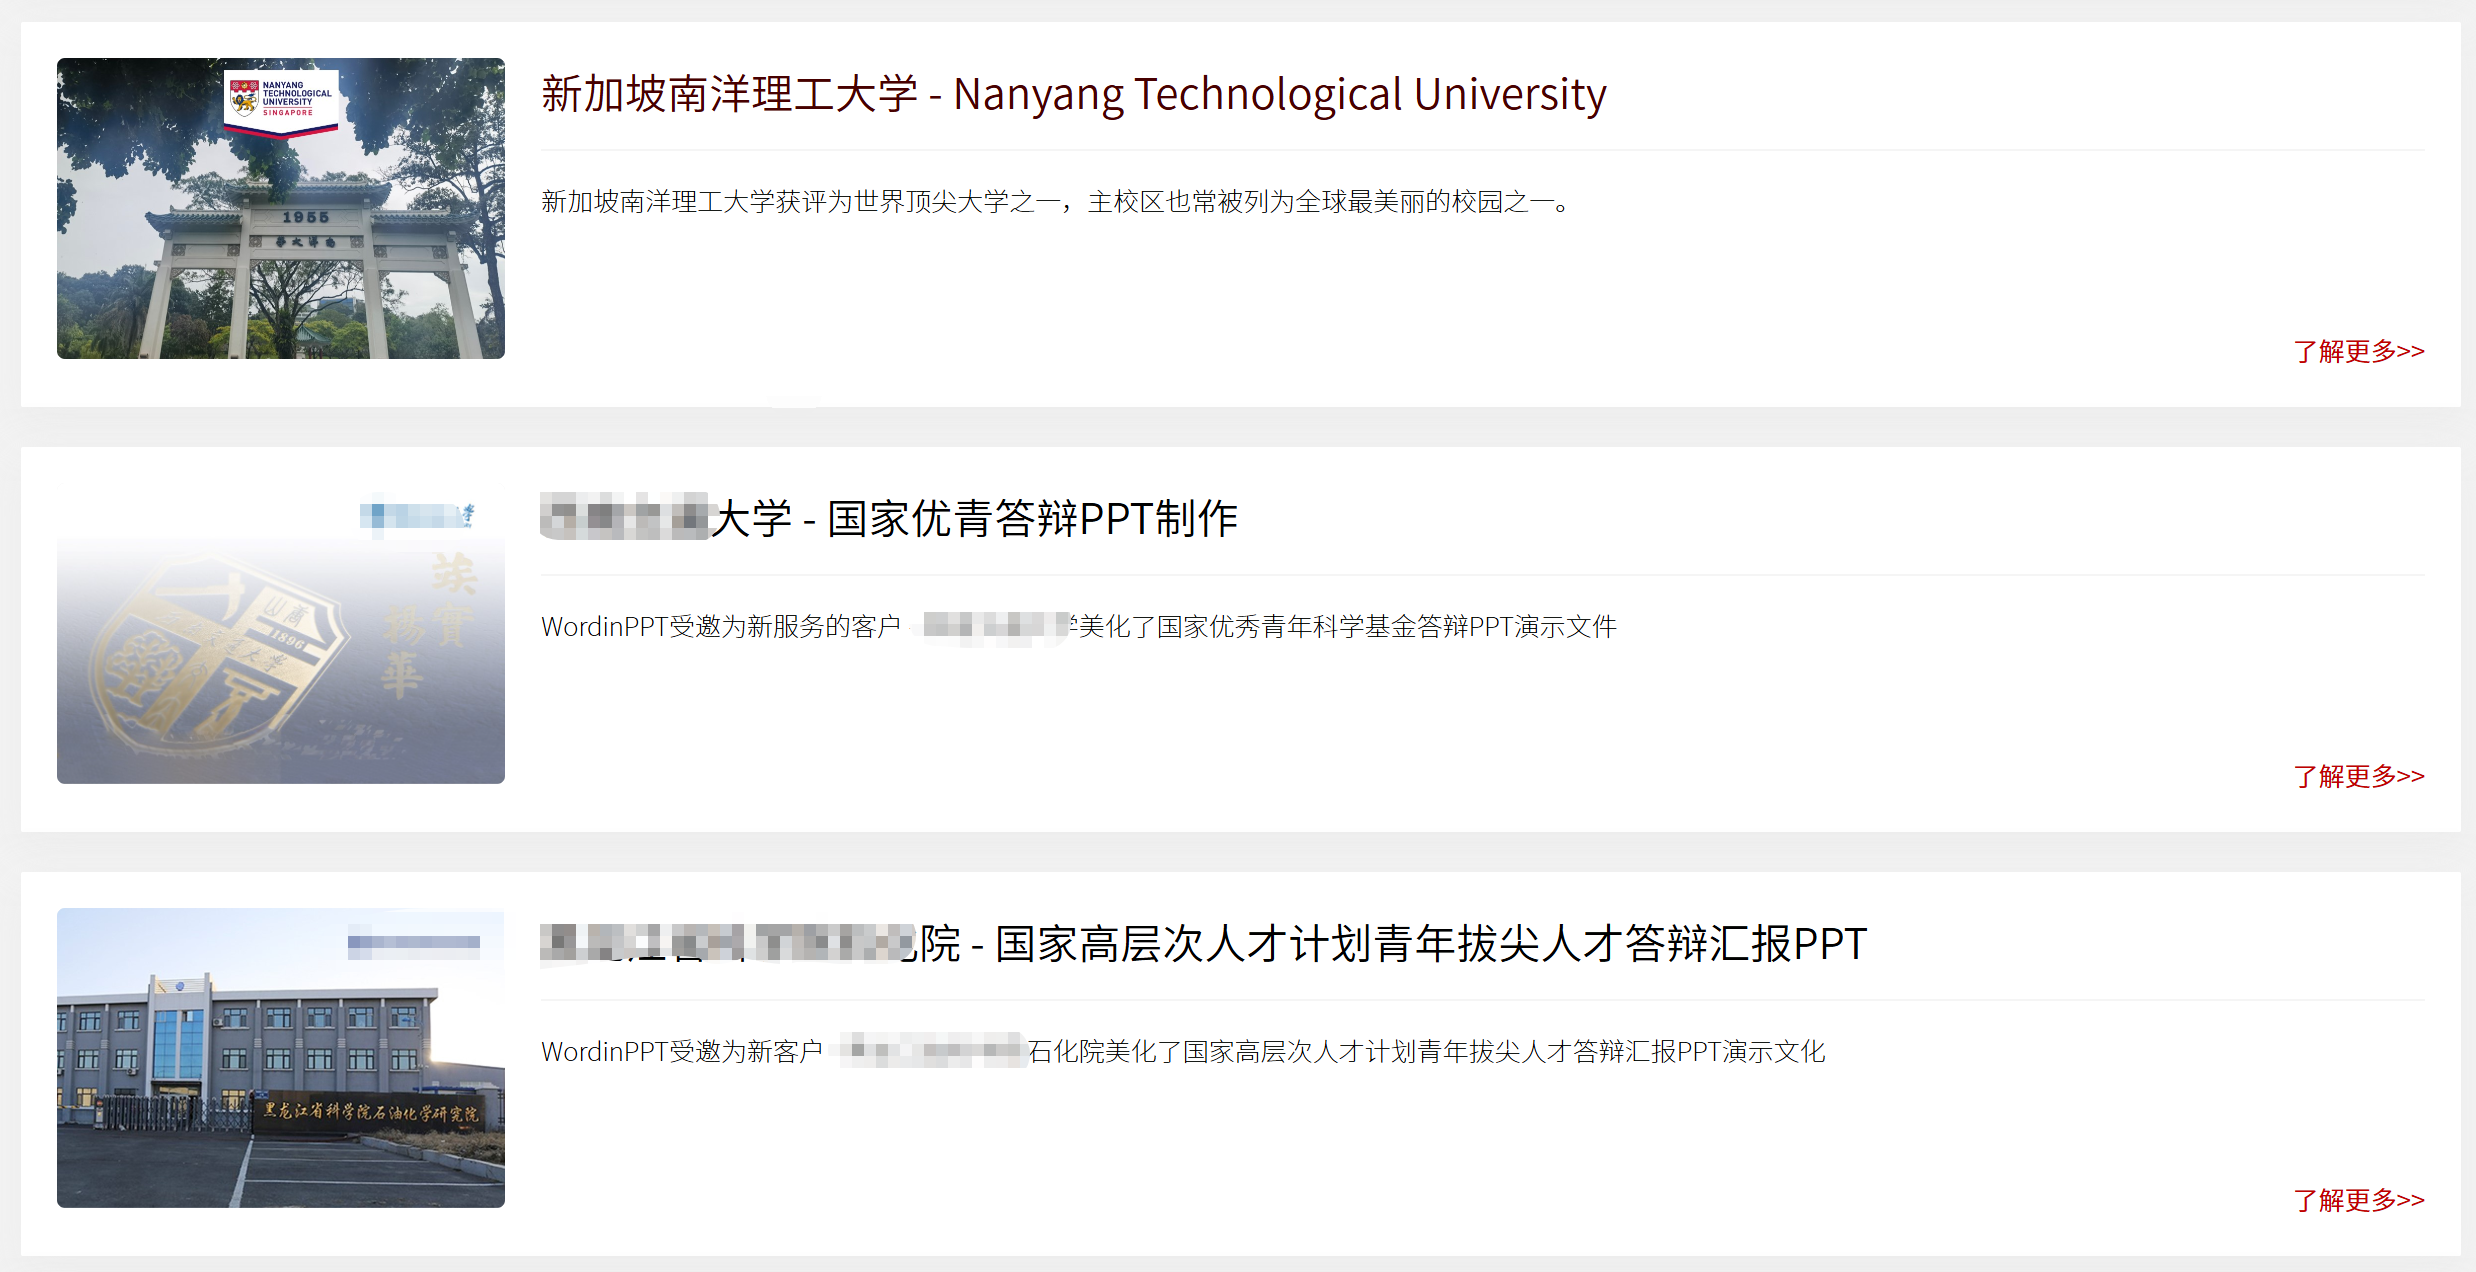Click the research institute building thumbnail
2476x1272 pixels.
(x=281, y=1058)
